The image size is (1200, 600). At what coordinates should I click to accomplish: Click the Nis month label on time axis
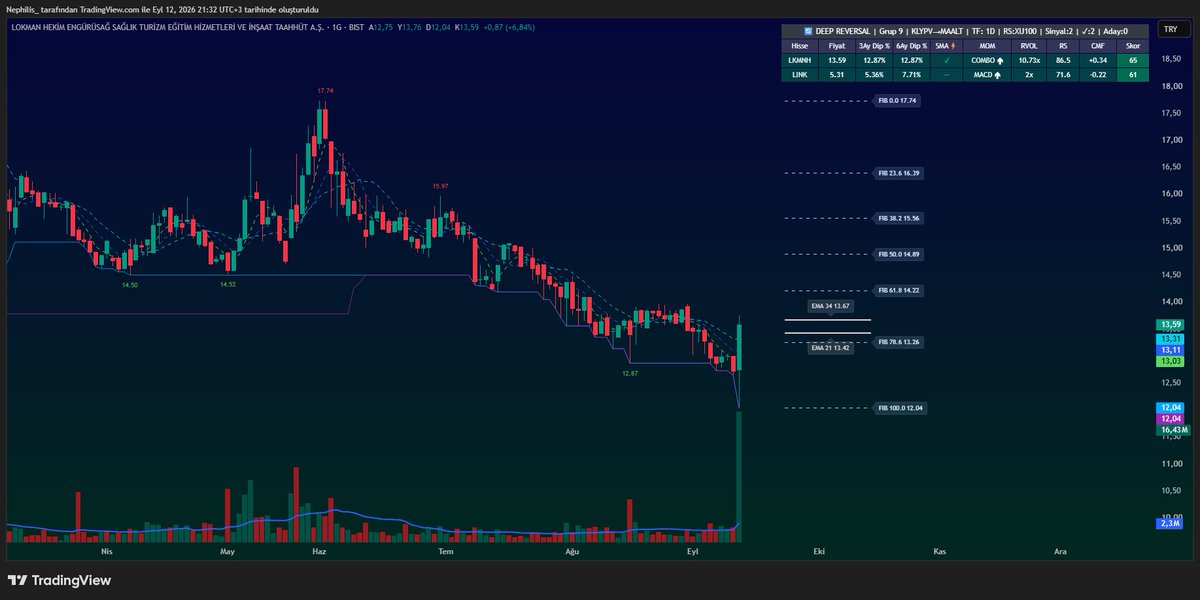coord(108,551)
